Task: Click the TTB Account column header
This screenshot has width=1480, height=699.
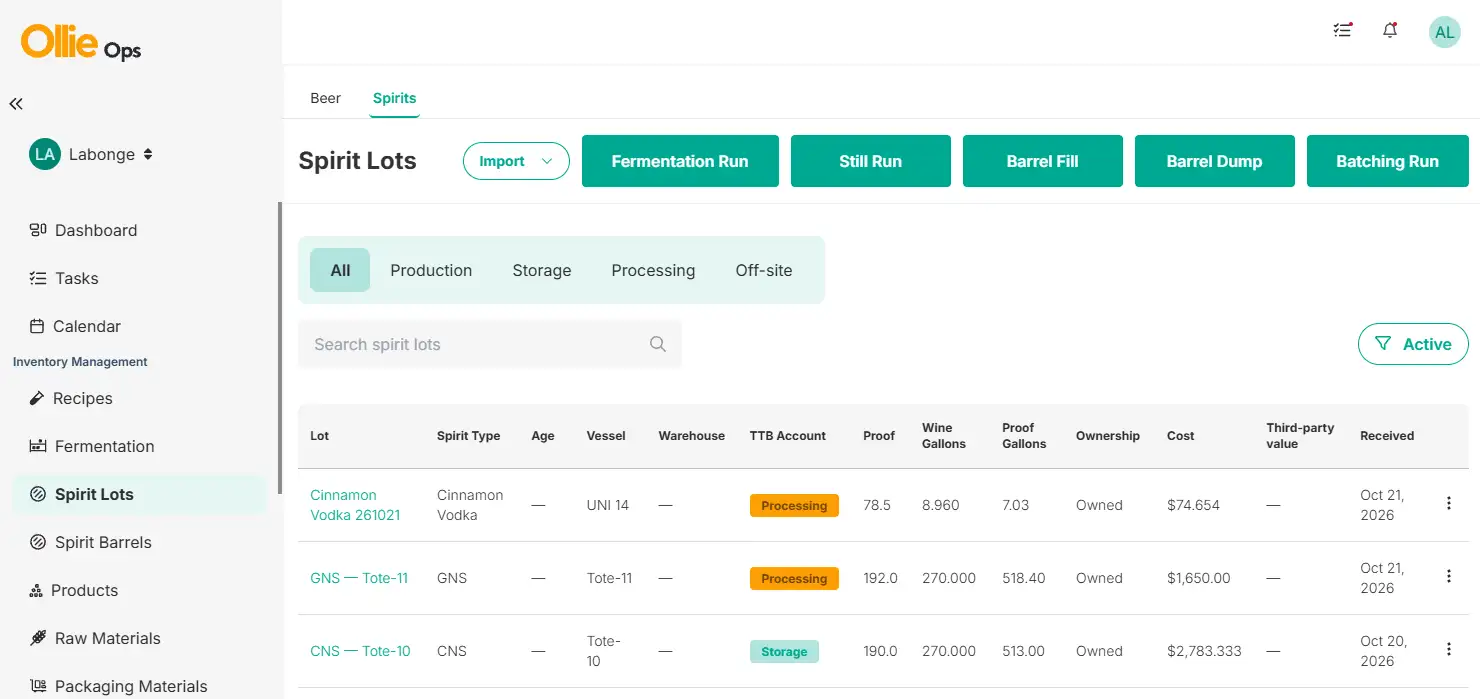Action: (788, 436)
